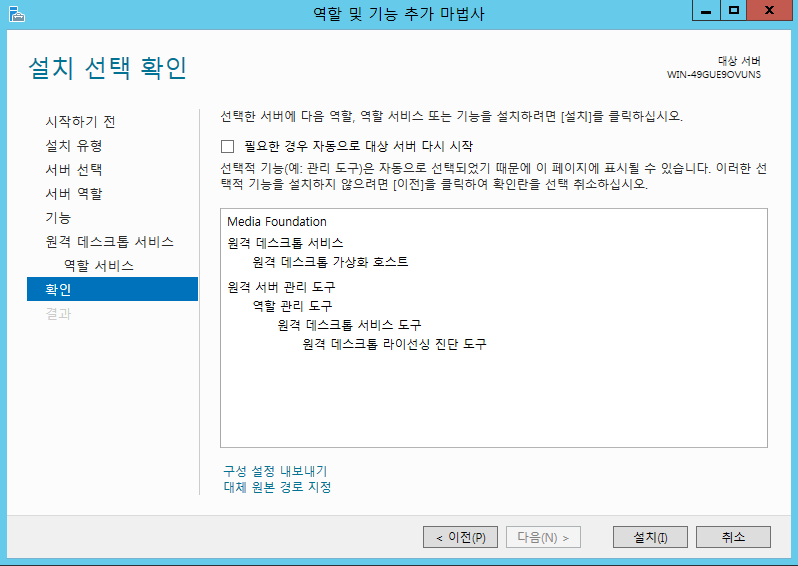Click 원격 데스크톱 서비스 in confirmation list
Screen dimensions: 798x566
click(285, 243)
